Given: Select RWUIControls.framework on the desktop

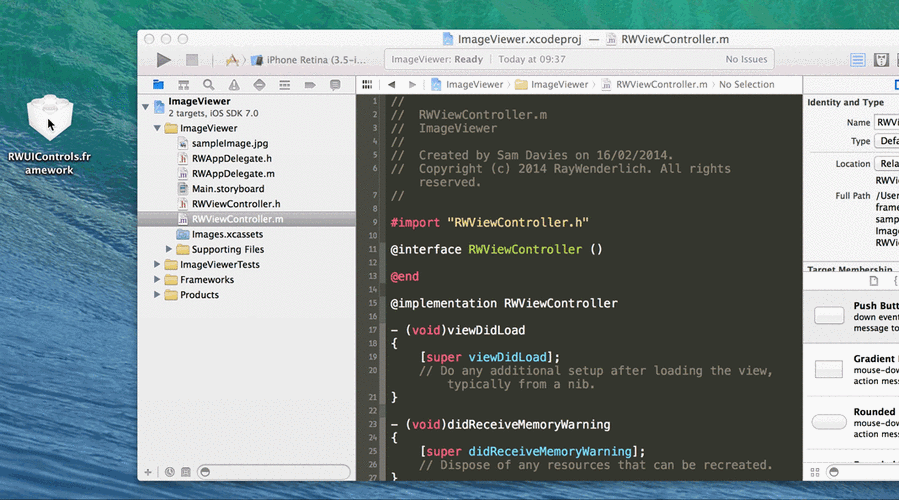Looking at the screenshot, I should coord(49,135).
